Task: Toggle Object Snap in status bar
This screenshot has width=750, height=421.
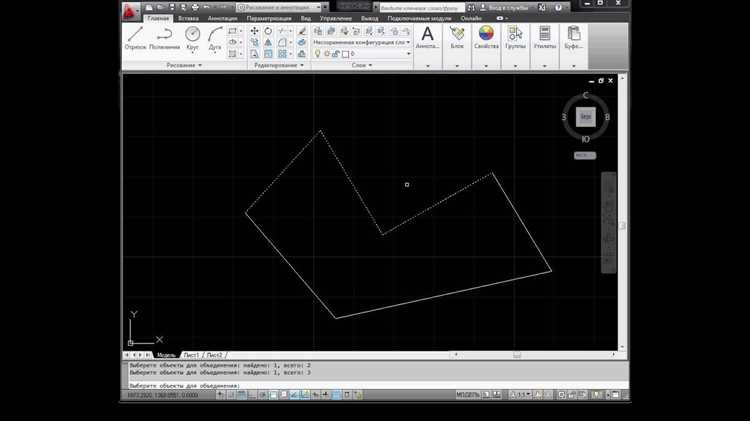Action: (x=273, y=395)
